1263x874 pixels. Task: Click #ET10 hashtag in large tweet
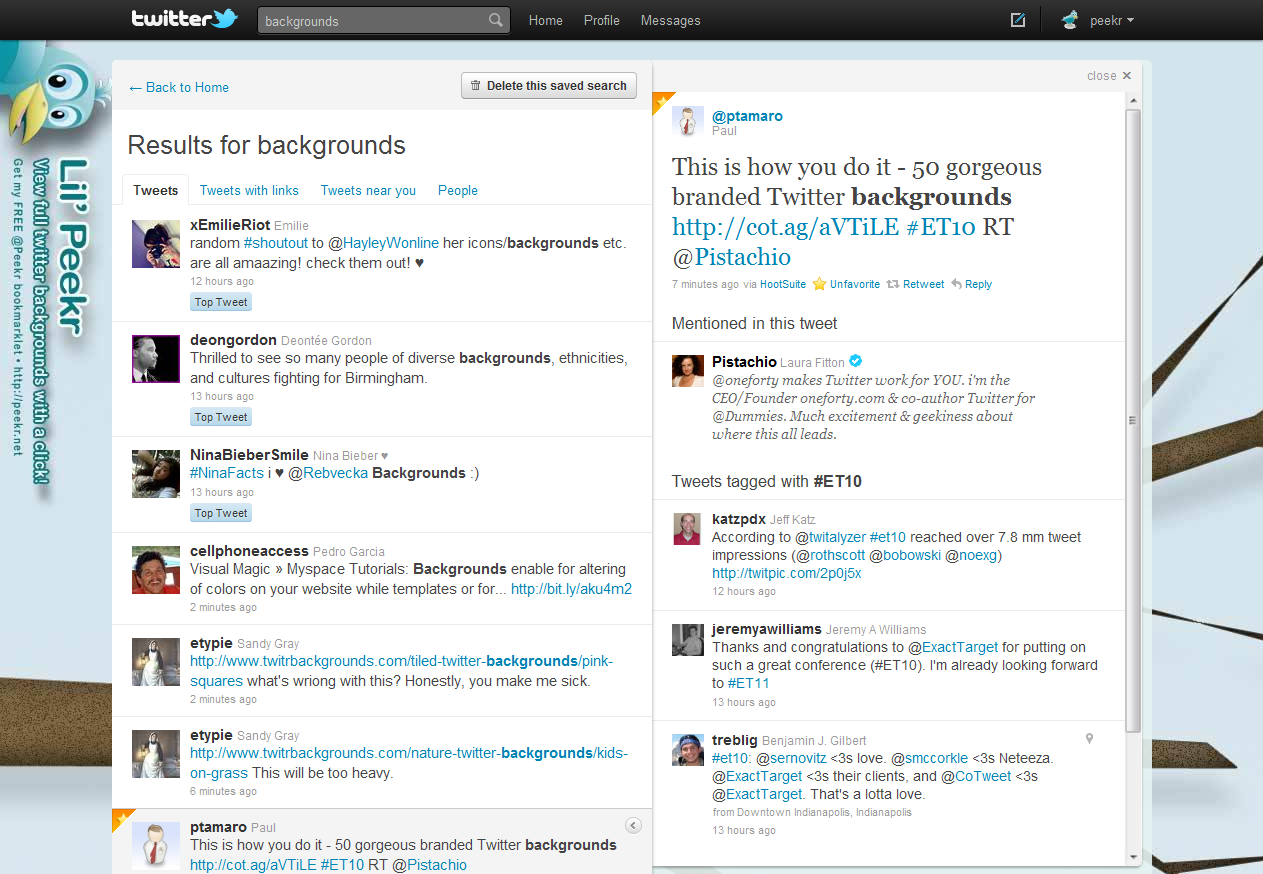940,227
